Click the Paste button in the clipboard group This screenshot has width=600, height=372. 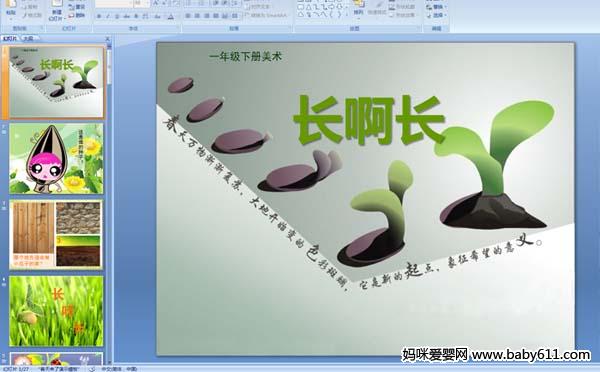(x=11, y=9)
